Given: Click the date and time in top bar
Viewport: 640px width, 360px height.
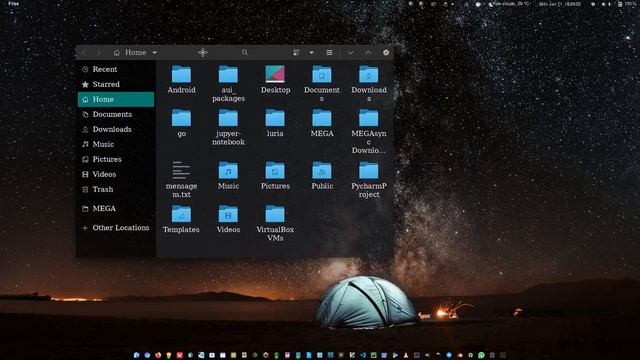Looking at the screenshot, I should pyautogui.click(x=560, y=4).
